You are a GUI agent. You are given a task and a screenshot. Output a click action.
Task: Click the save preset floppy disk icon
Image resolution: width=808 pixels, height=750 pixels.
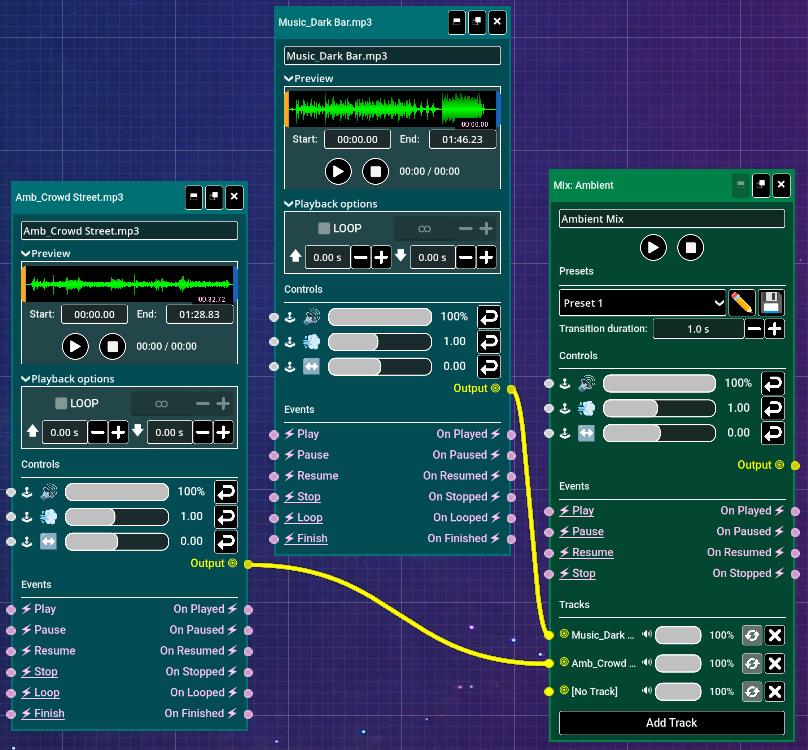pyautogui.click(x=770, y=302)
